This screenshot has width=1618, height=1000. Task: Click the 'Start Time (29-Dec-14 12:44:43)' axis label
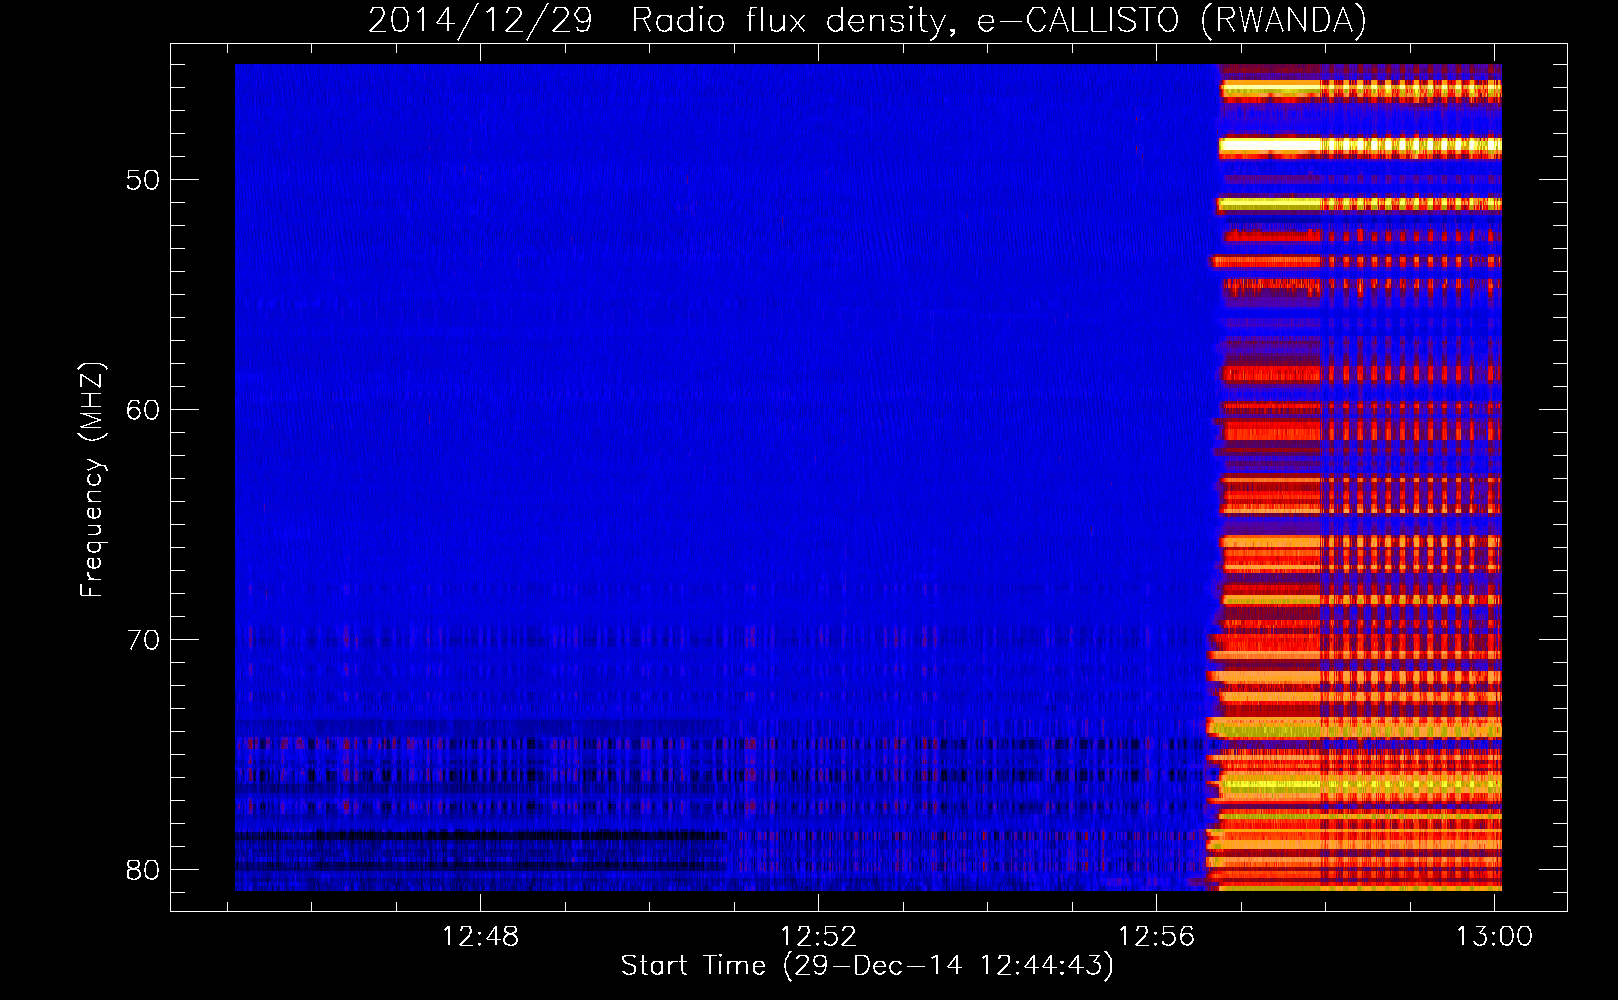(867, 966)
